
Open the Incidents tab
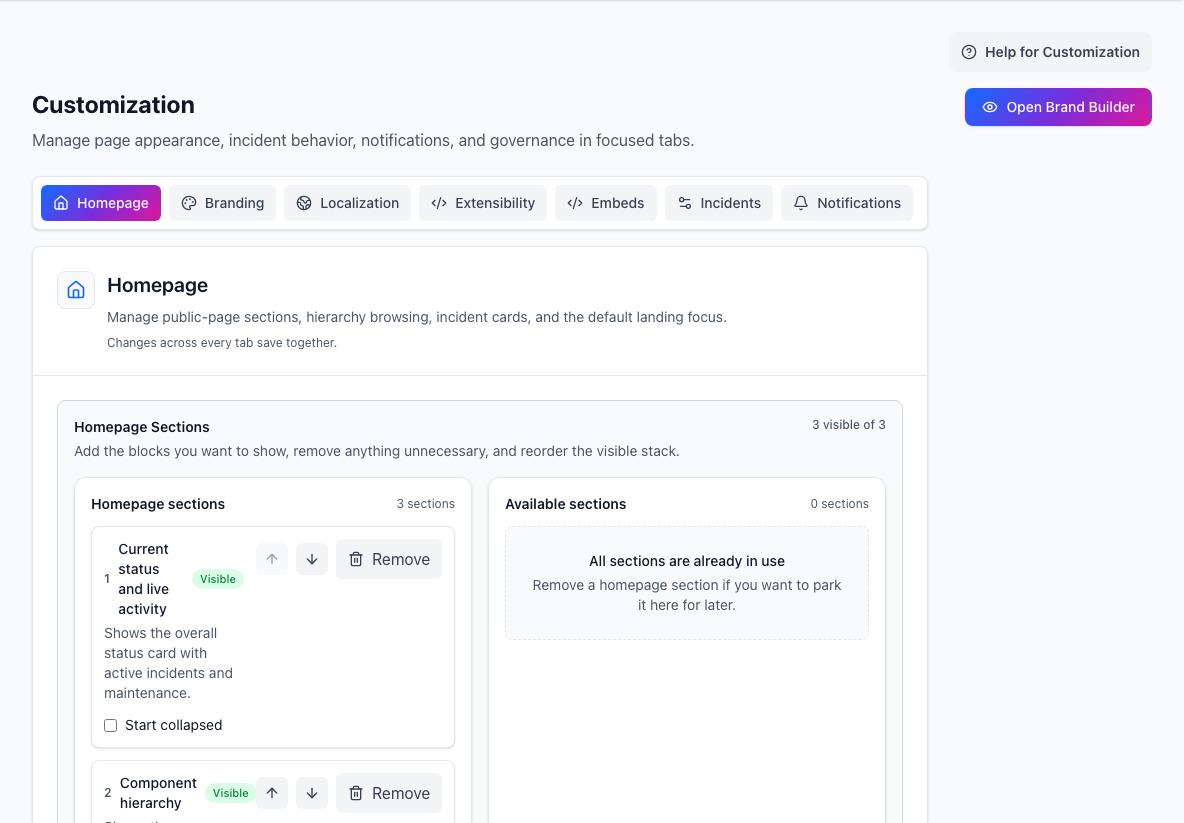pyautogui.click(x=719, y=203)
